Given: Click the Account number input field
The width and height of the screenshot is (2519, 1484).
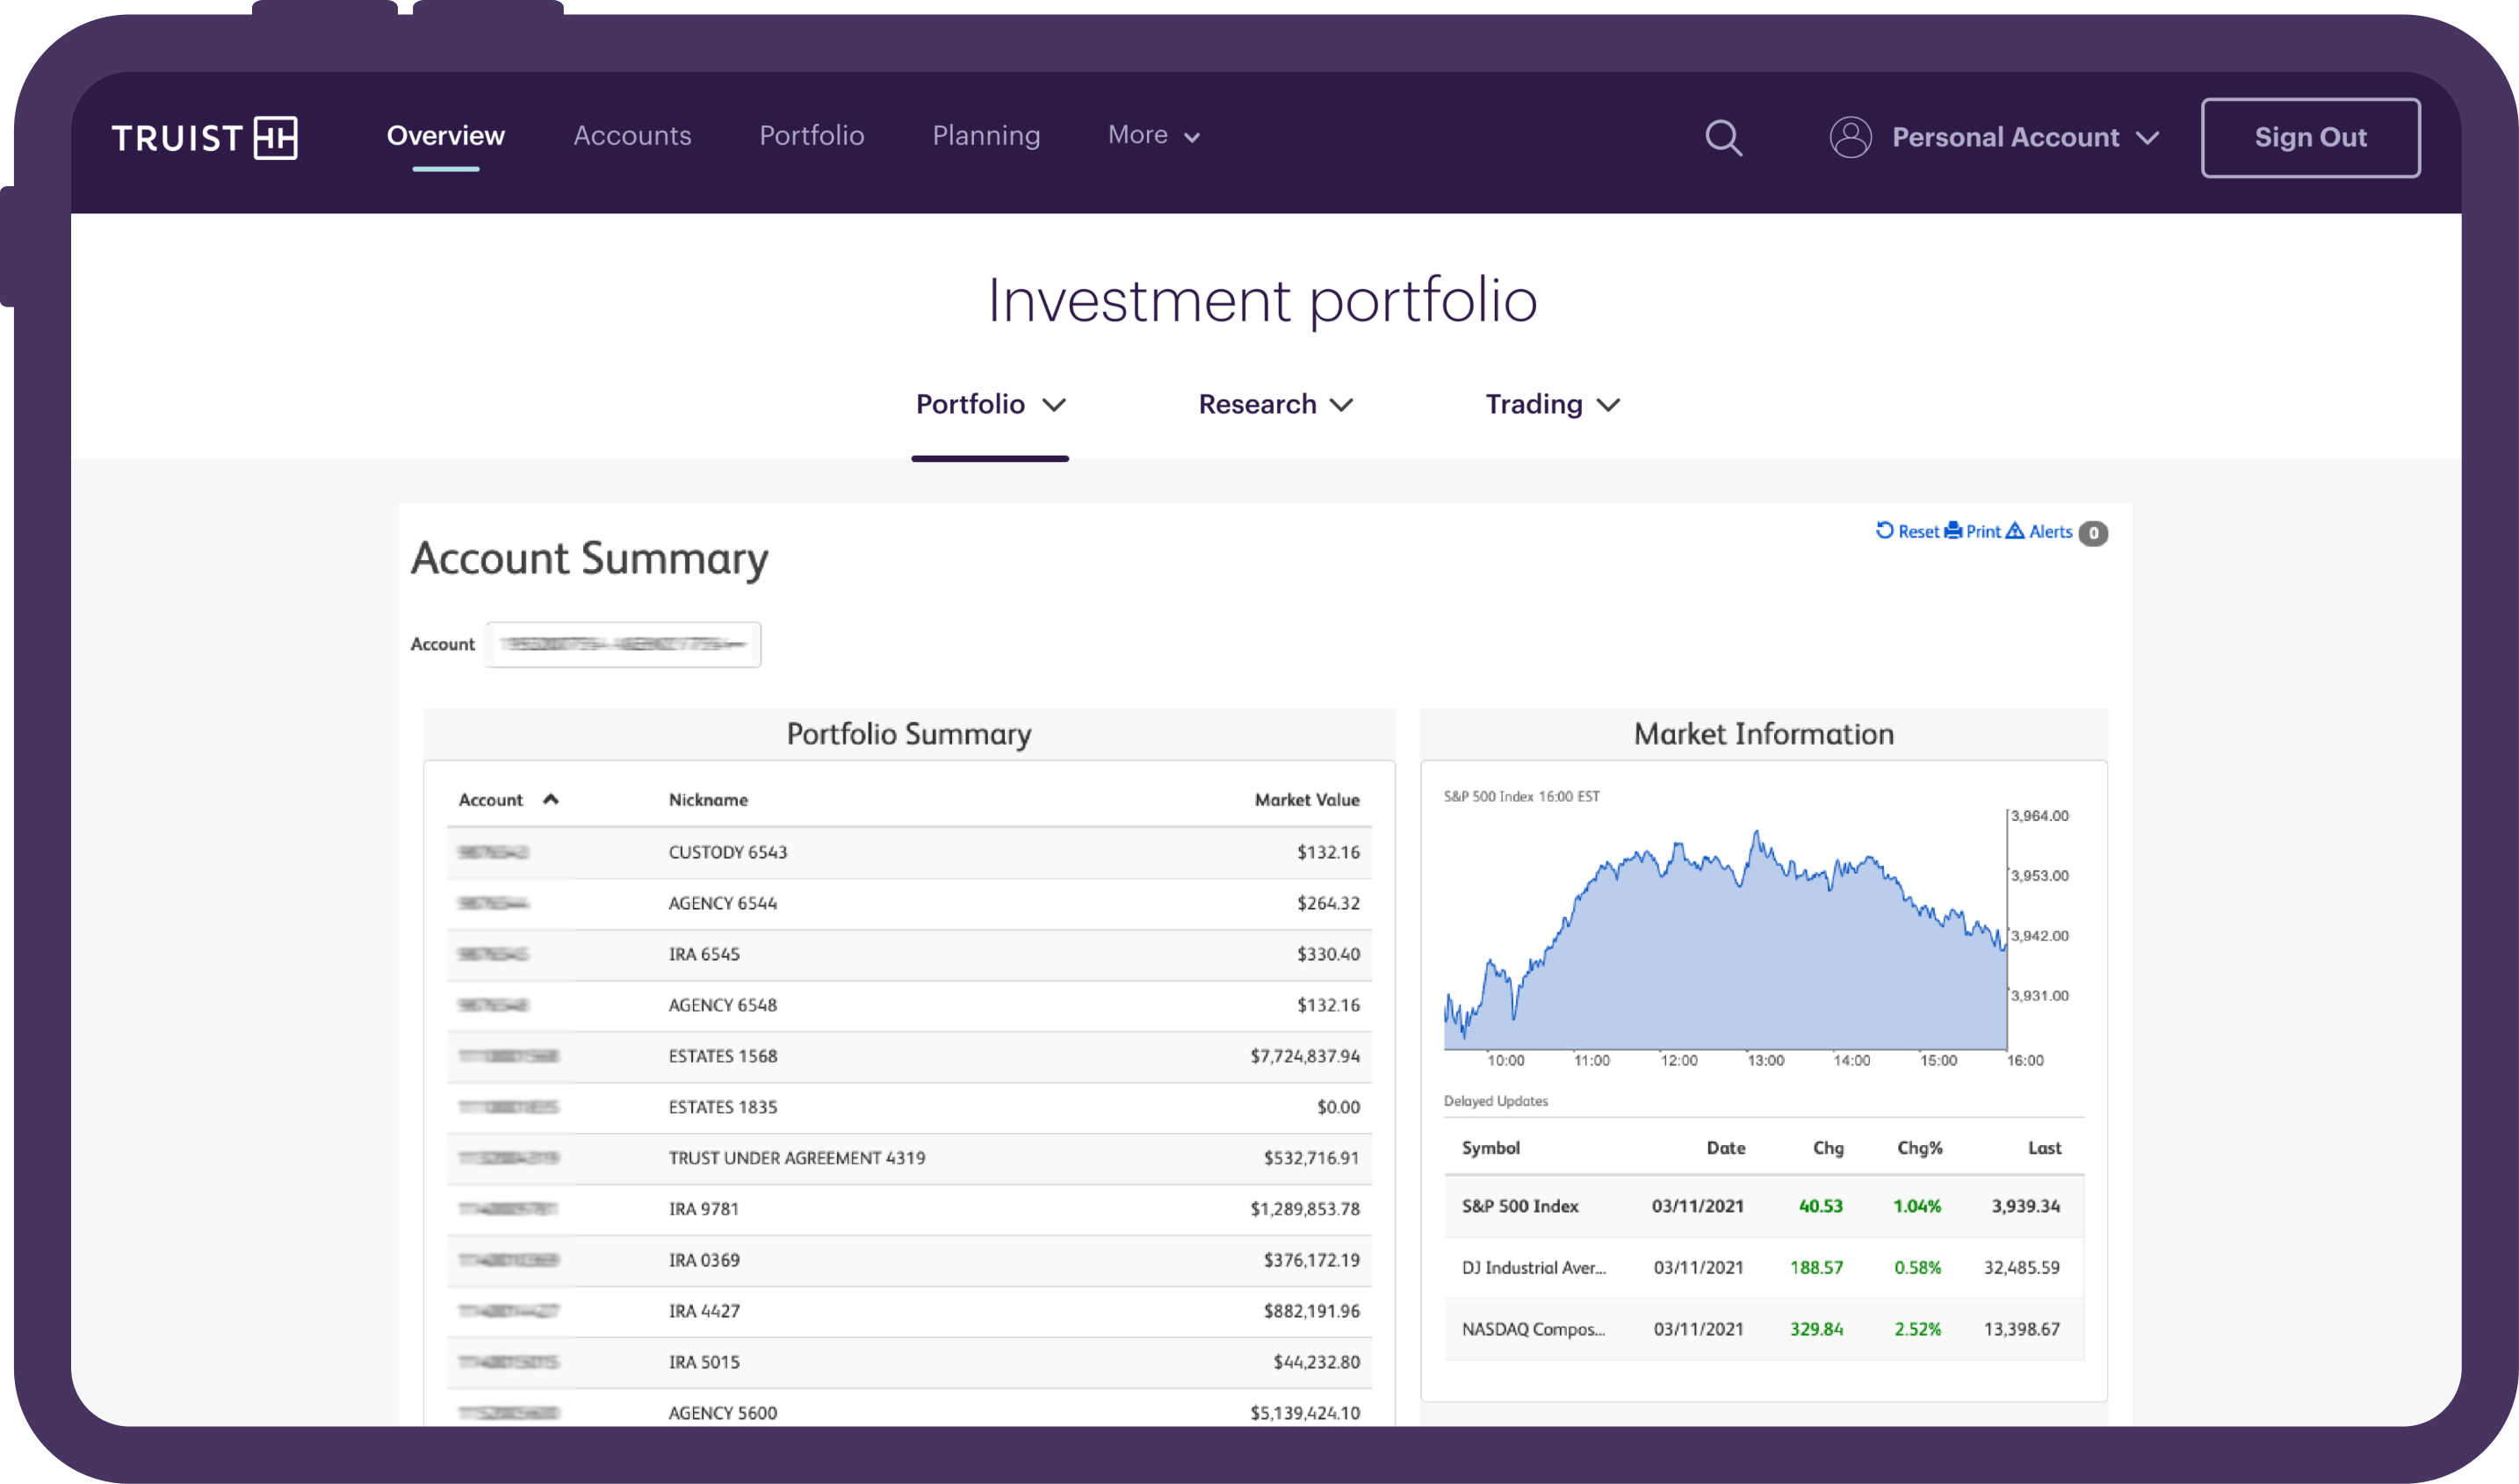Looking at the screenshot, I should (x=624, y=643).
